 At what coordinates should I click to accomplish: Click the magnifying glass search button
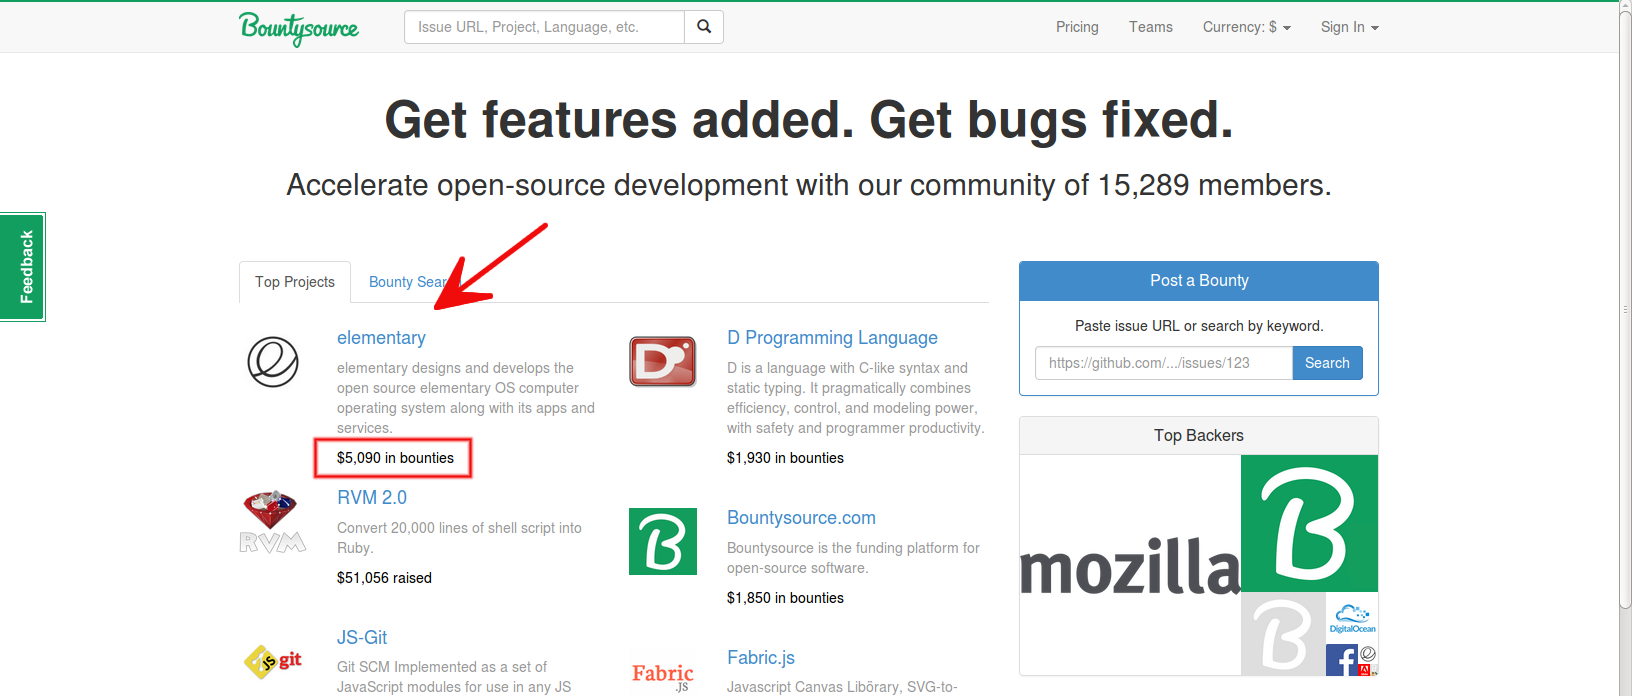click(x=704, y=27)
